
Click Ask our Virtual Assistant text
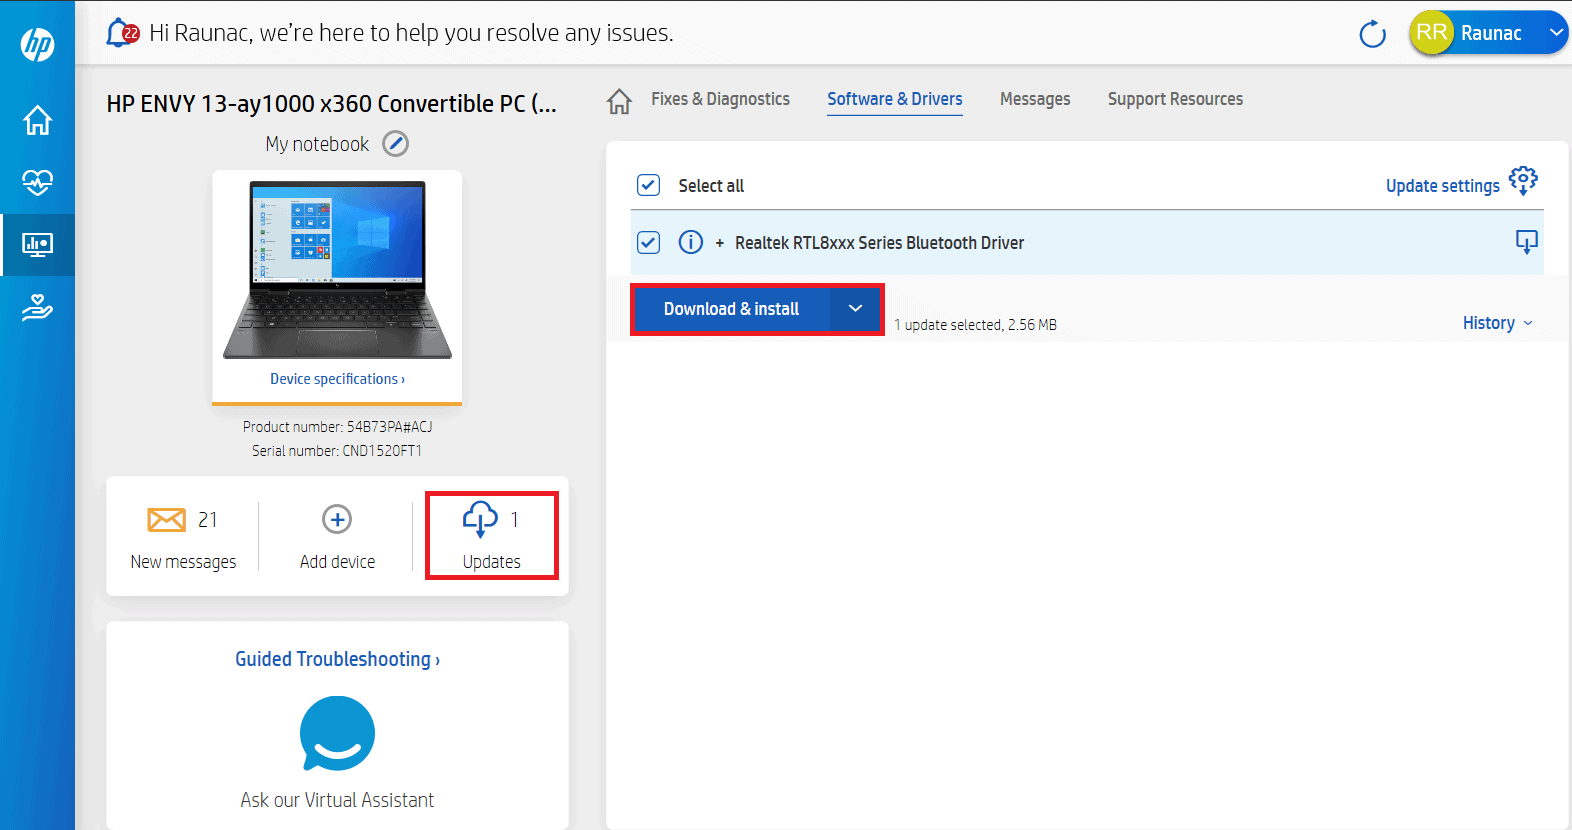tap(337, 800)
